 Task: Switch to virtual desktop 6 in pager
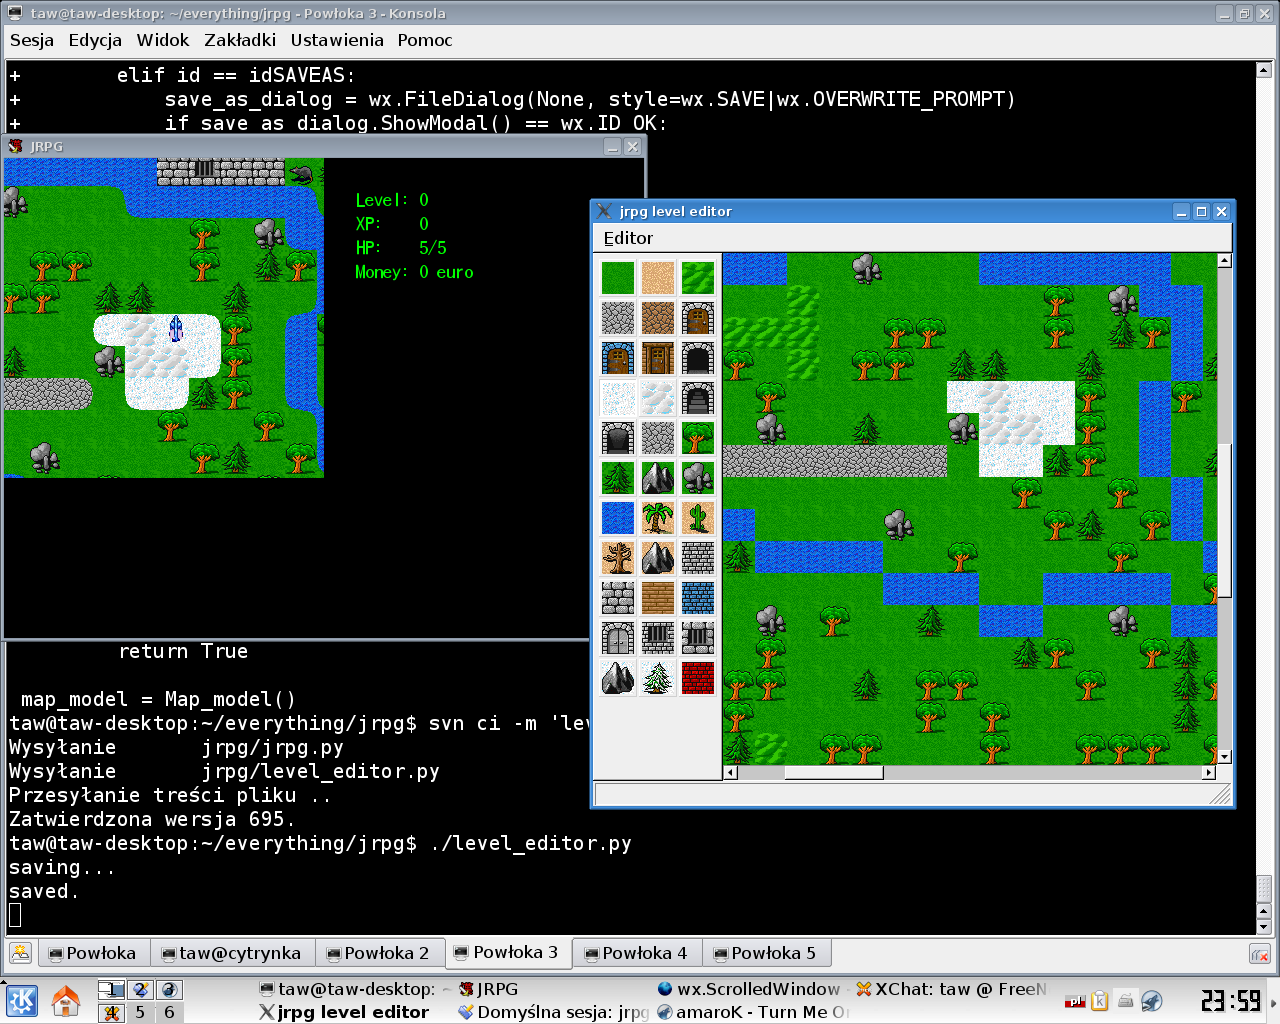169,1012
